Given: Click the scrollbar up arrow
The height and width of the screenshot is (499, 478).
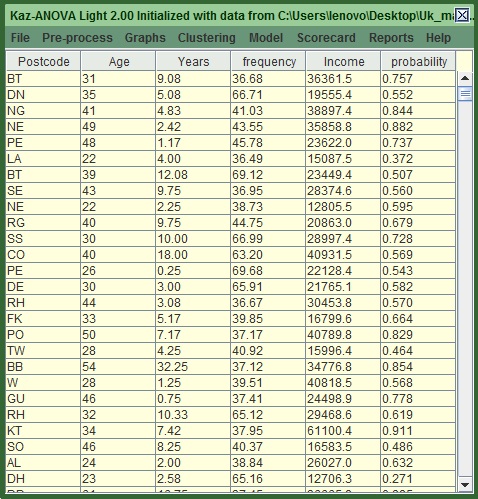Looking at the screenshot, I should 465,78.
